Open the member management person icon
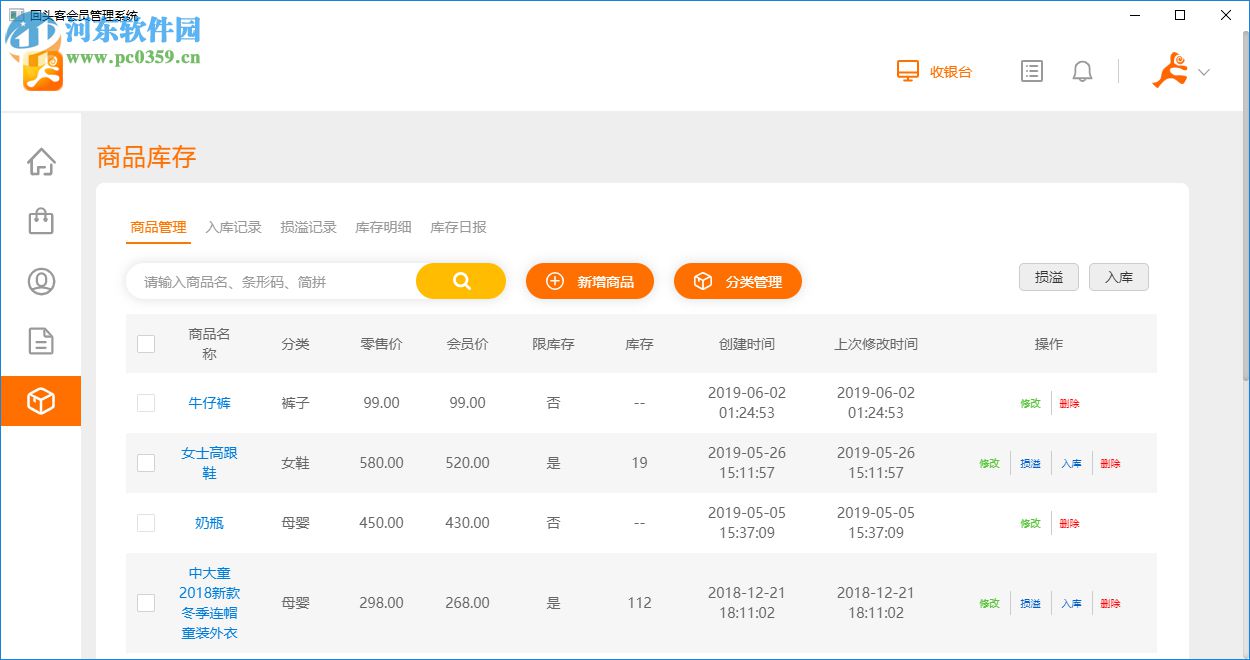 coord(41,281)
